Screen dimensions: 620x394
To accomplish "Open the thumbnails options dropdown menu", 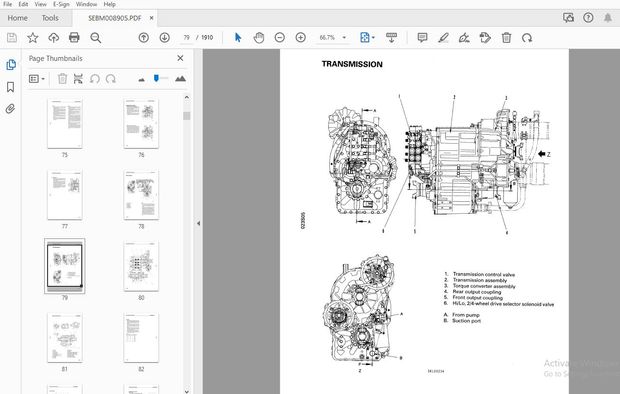I will (37, 79).
